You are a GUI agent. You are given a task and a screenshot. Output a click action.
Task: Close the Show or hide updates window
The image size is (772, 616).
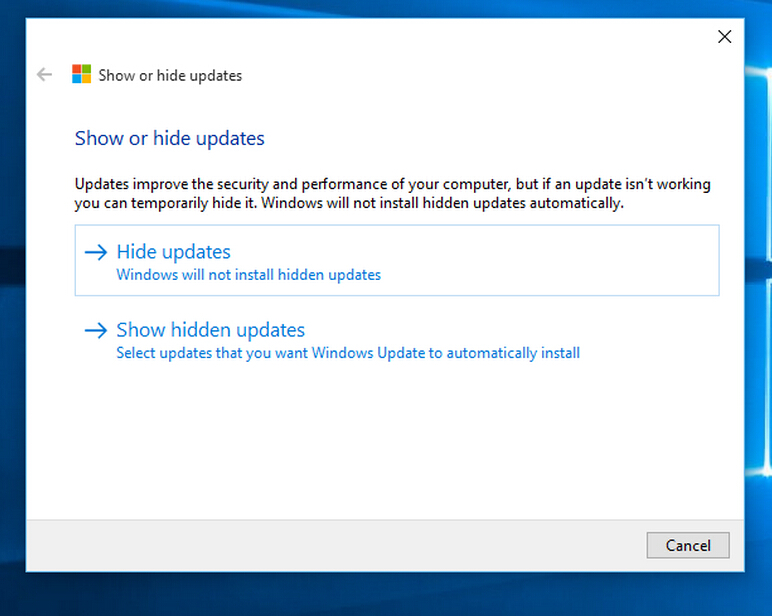click(724, 36)
